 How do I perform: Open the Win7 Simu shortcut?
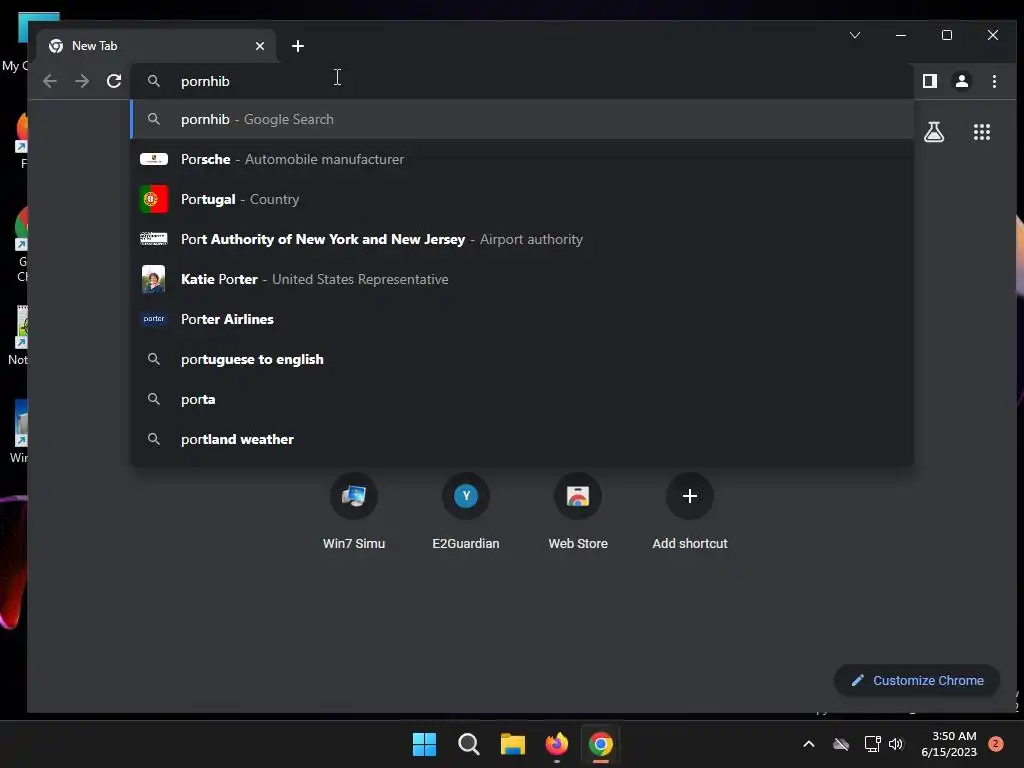(354, 513)
